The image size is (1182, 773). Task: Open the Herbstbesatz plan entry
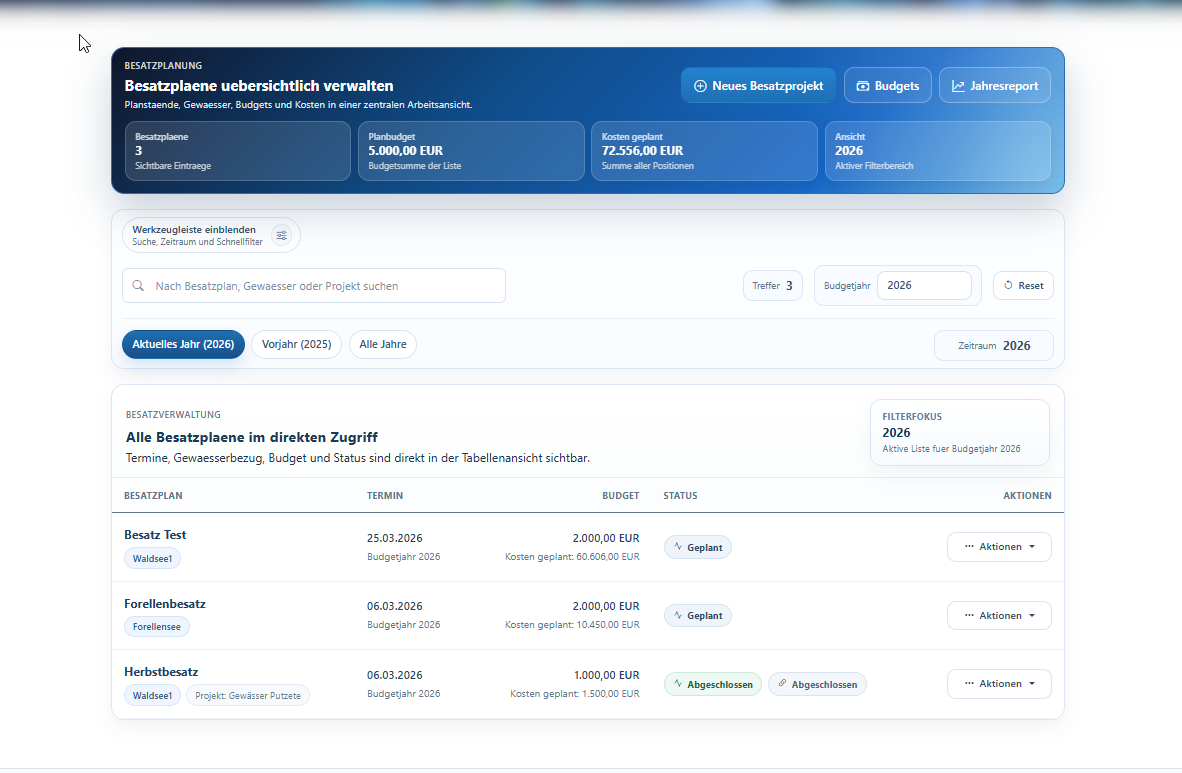click(161, 672)
